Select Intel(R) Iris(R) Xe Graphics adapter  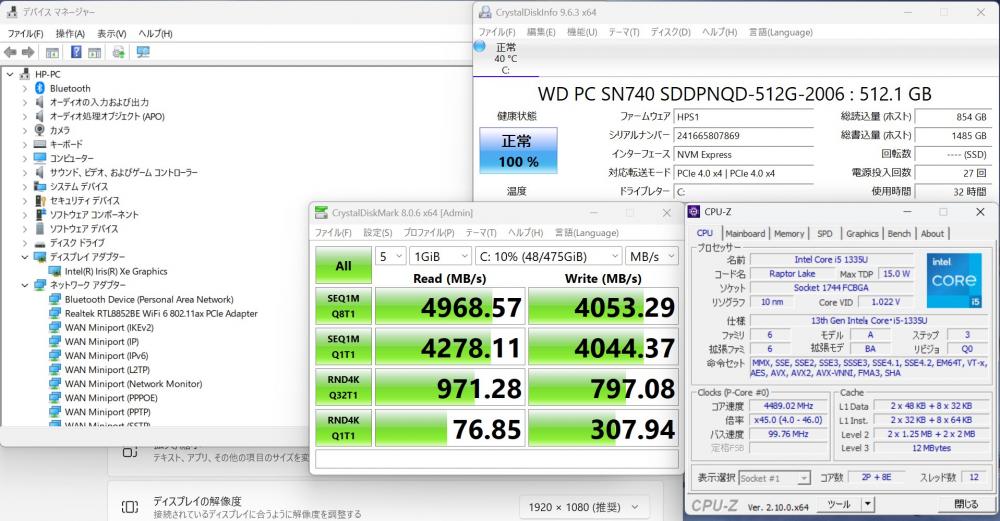coord(116,271)
